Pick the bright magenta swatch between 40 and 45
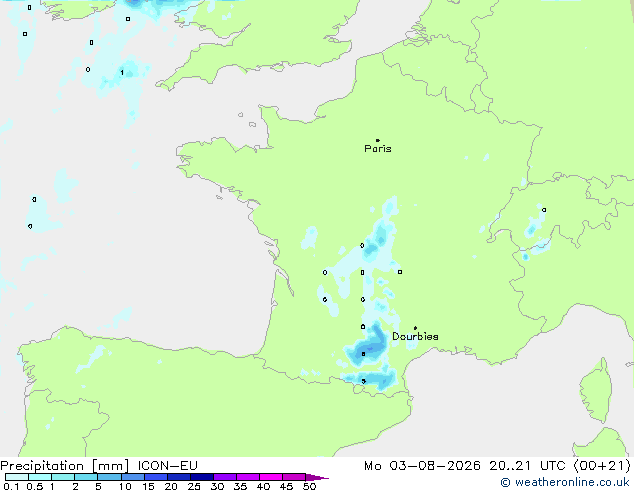The height and width of the screenshot is (490, 634). (271, 477)
